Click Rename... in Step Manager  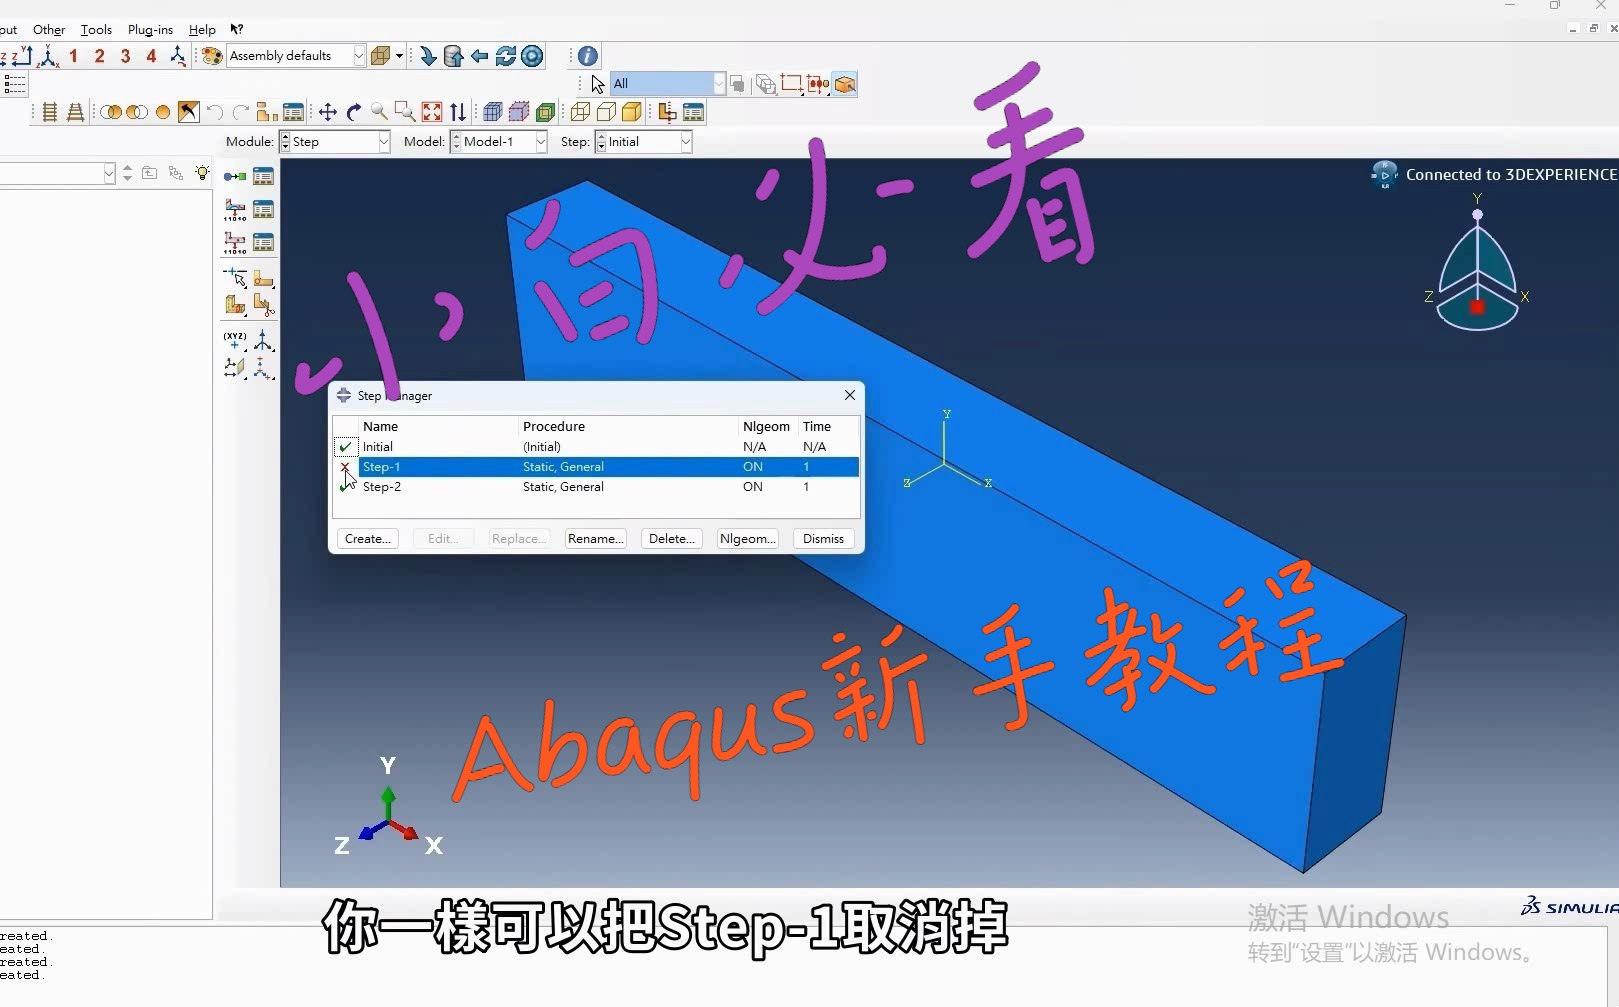[x=596, y=539]
